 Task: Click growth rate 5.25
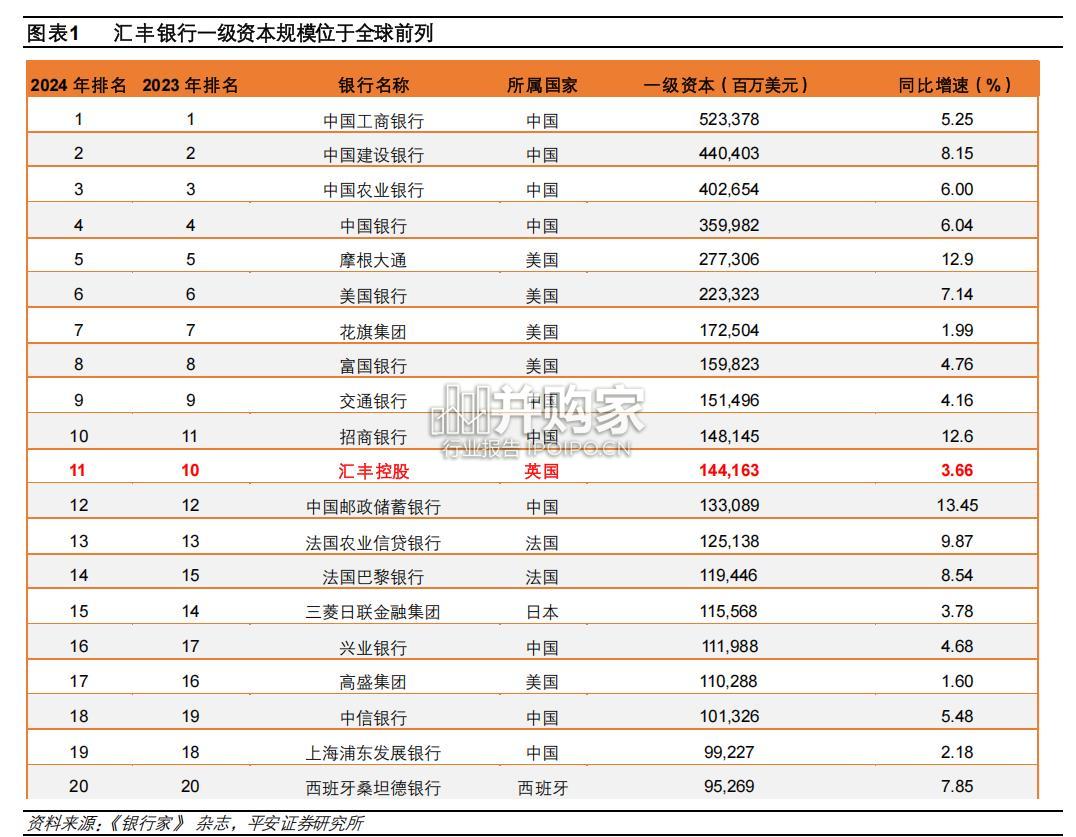point(957,119)
